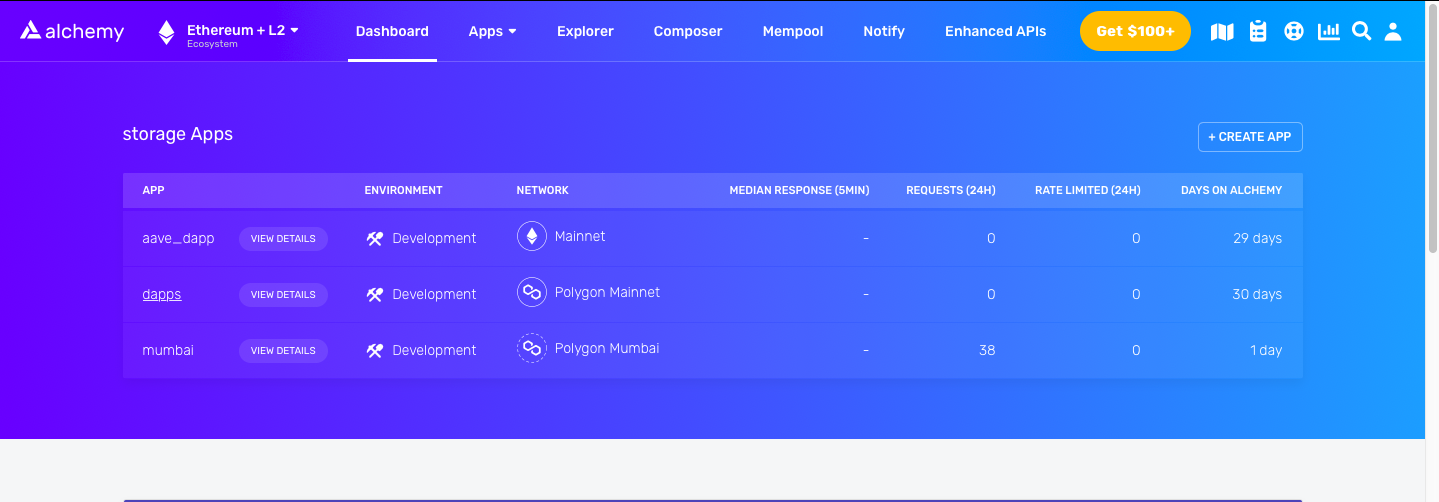Click the APP column header
The image size is (1439, 502).
click(153, 190)
